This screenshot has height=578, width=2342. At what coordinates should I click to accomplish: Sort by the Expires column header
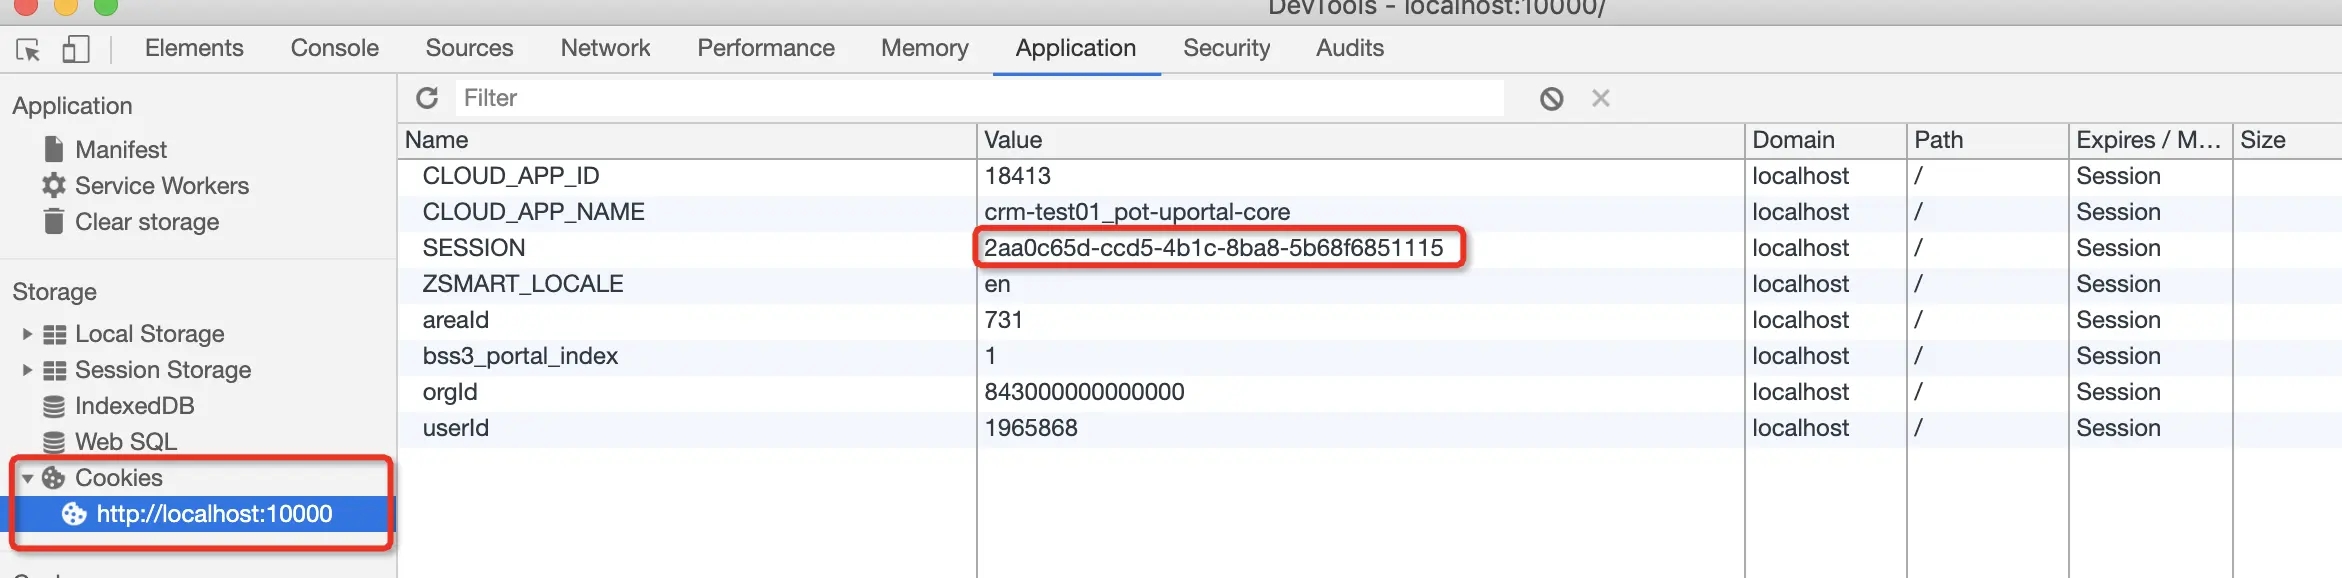[2149, 140]
